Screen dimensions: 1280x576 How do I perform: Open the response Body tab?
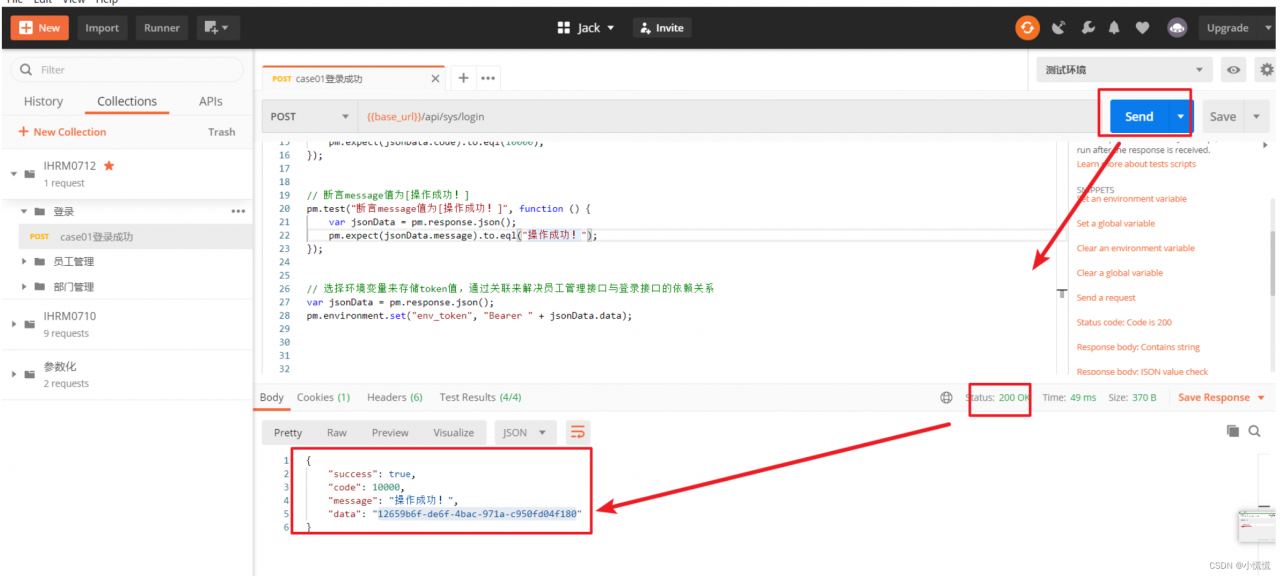coord(272,397)
